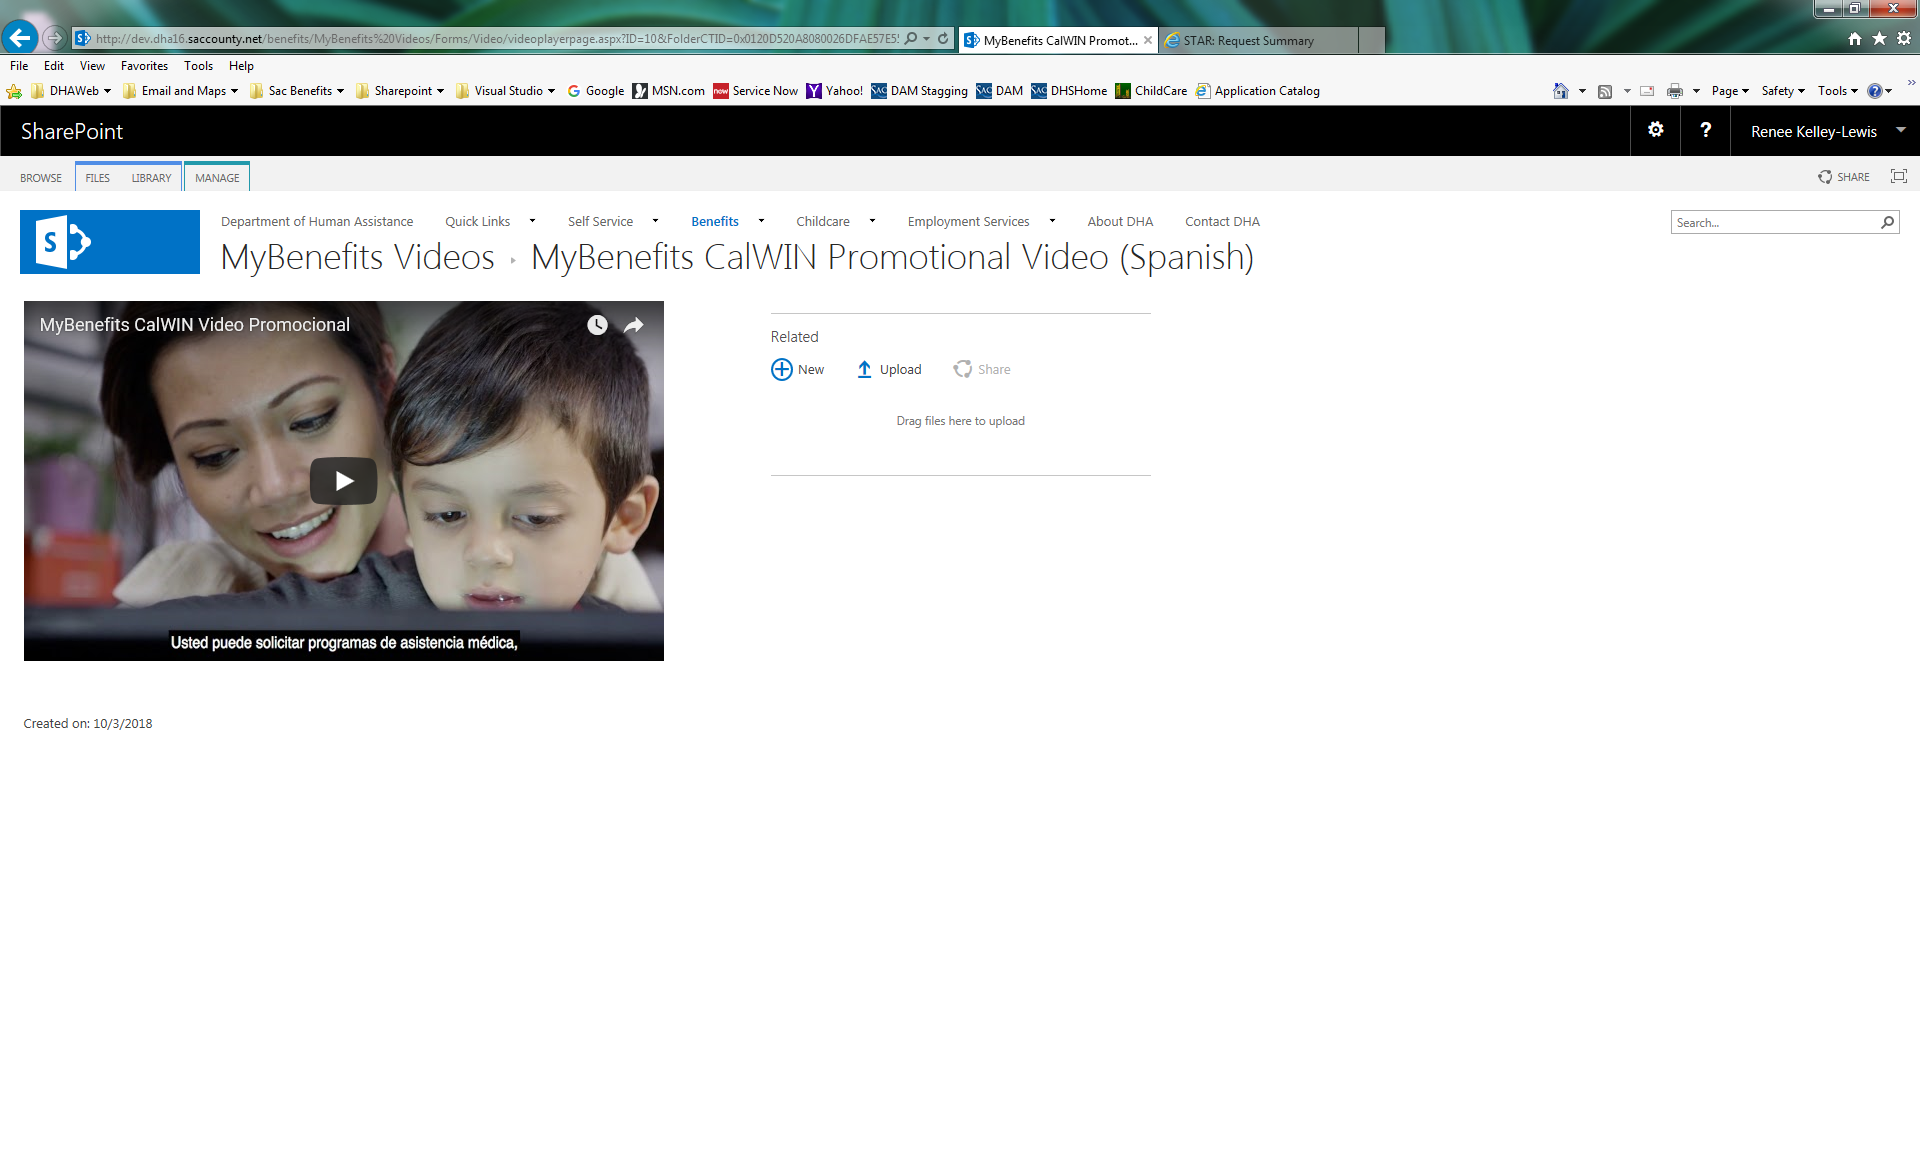Open the Contact DHA navigation link

1222,222
